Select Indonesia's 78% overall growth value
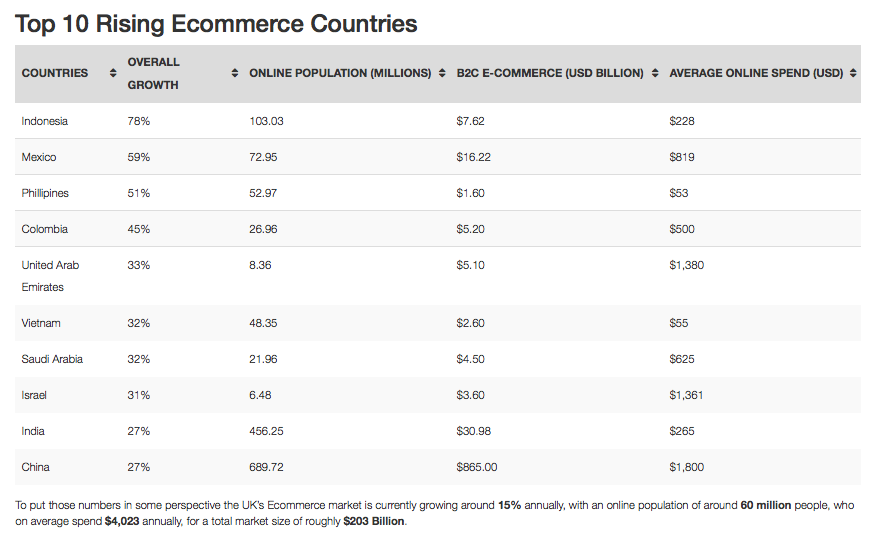 139,121
